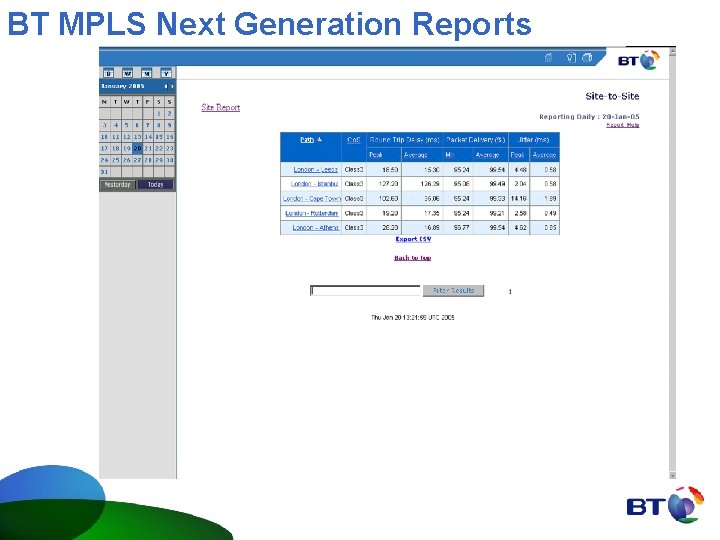Switch to the daily 'D' view tab

click(x=108, y=73)
